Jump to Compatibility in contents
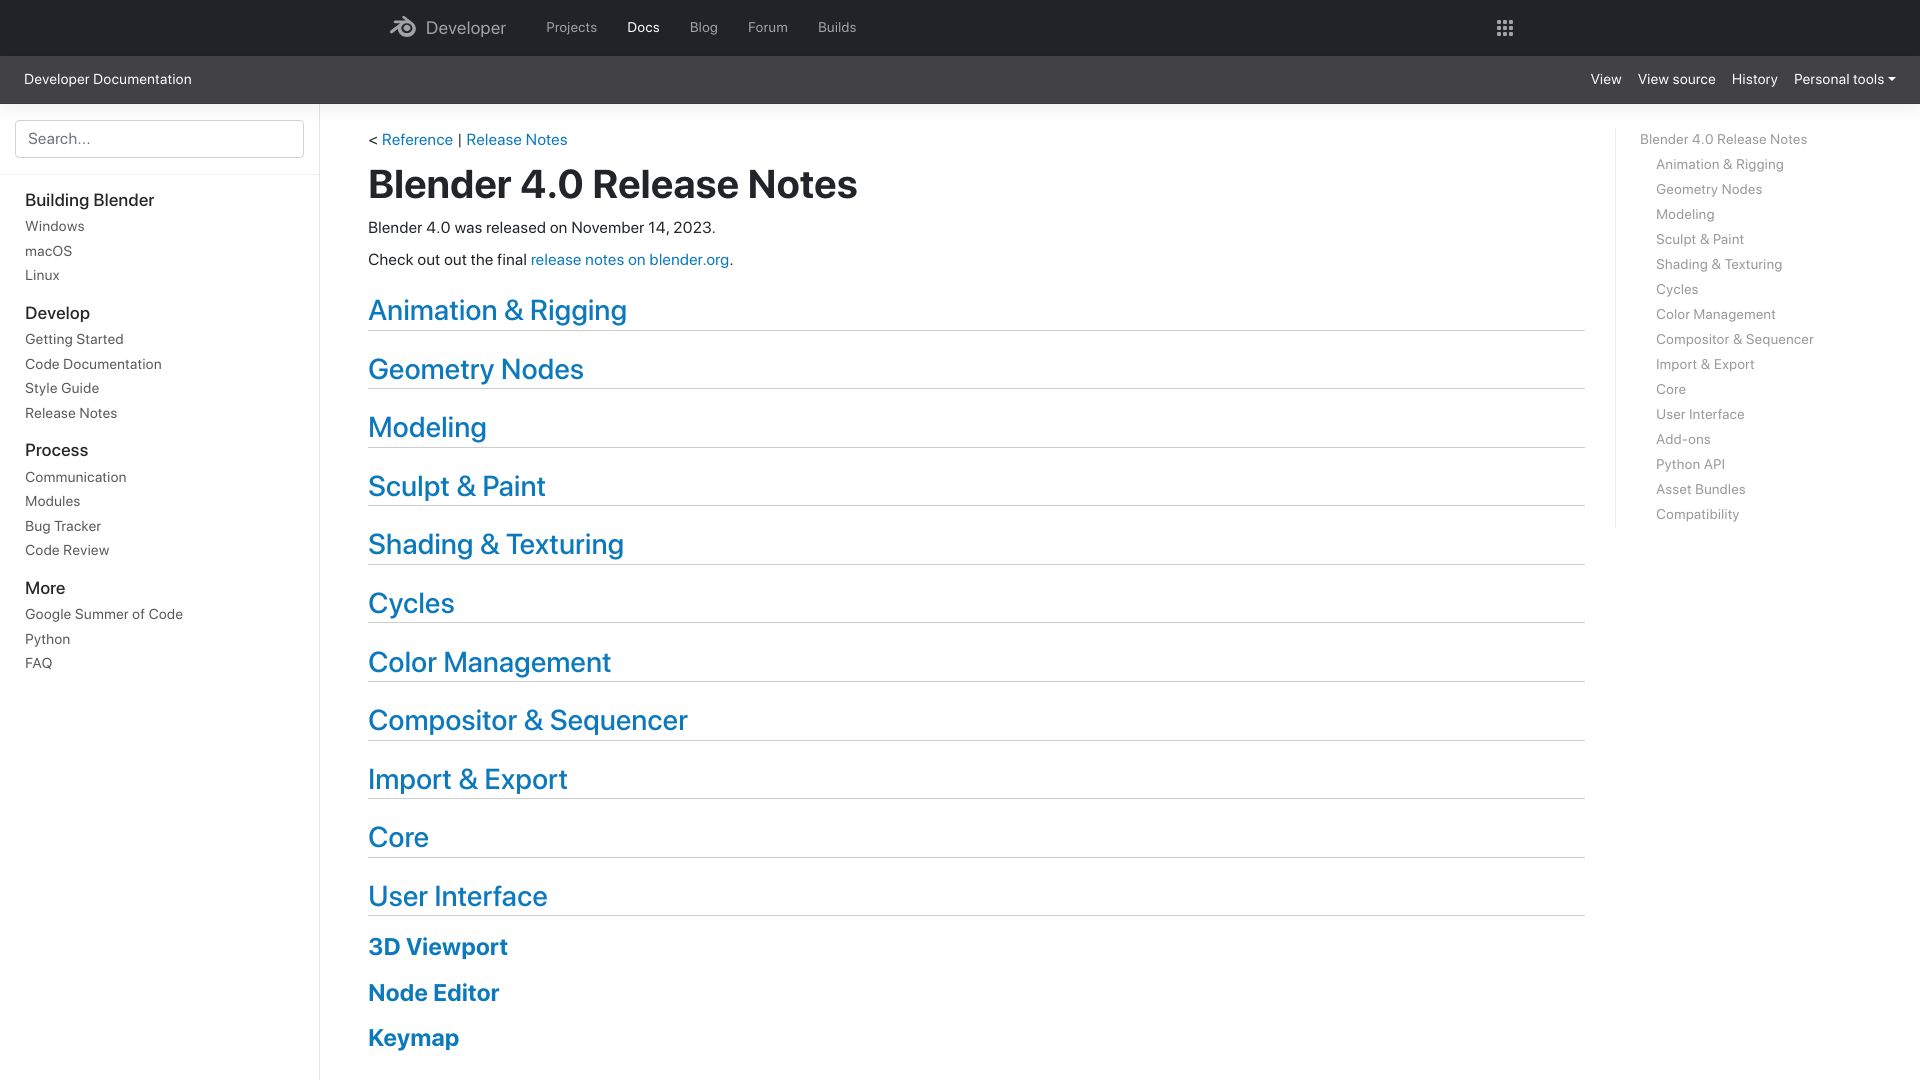Viewport: 1920px width, 1080px height. tap(1697, 515)
